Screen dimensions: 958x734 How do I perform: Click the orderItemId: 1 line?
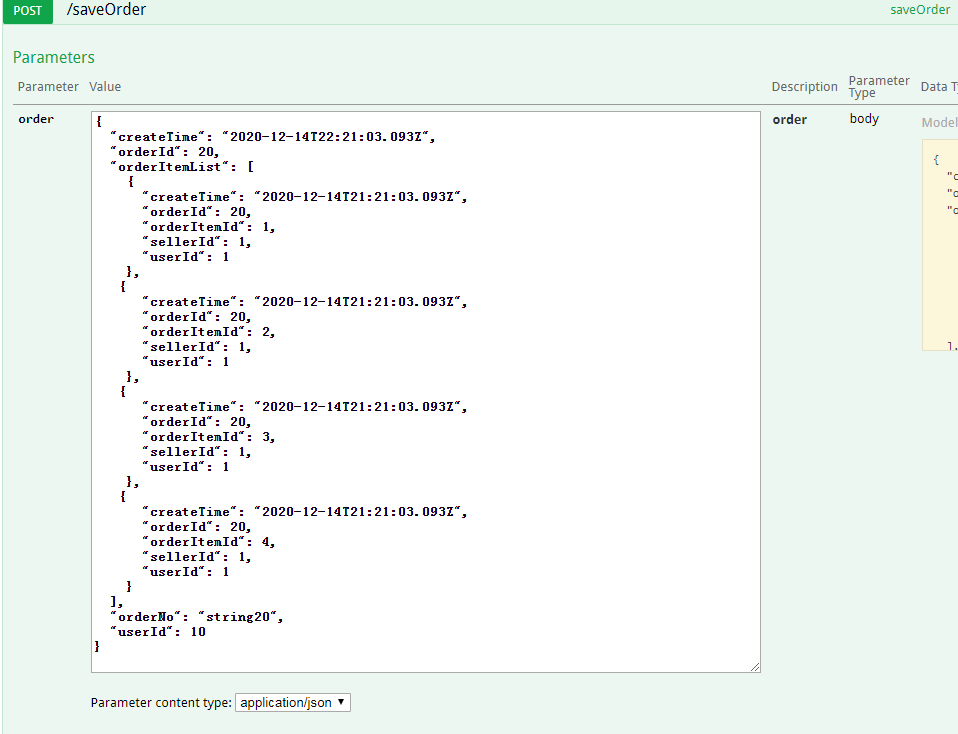coord(208,227)
